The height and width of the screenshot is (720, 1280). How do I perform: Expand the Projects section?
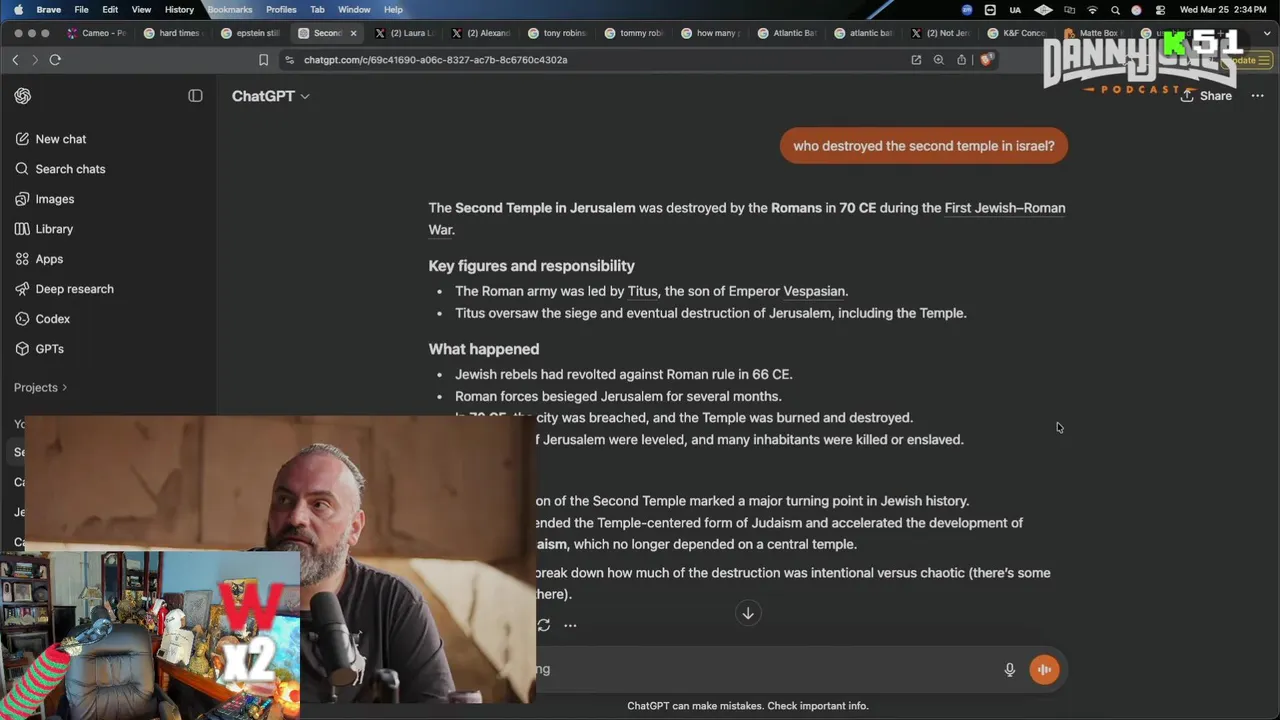coord(41,387)
